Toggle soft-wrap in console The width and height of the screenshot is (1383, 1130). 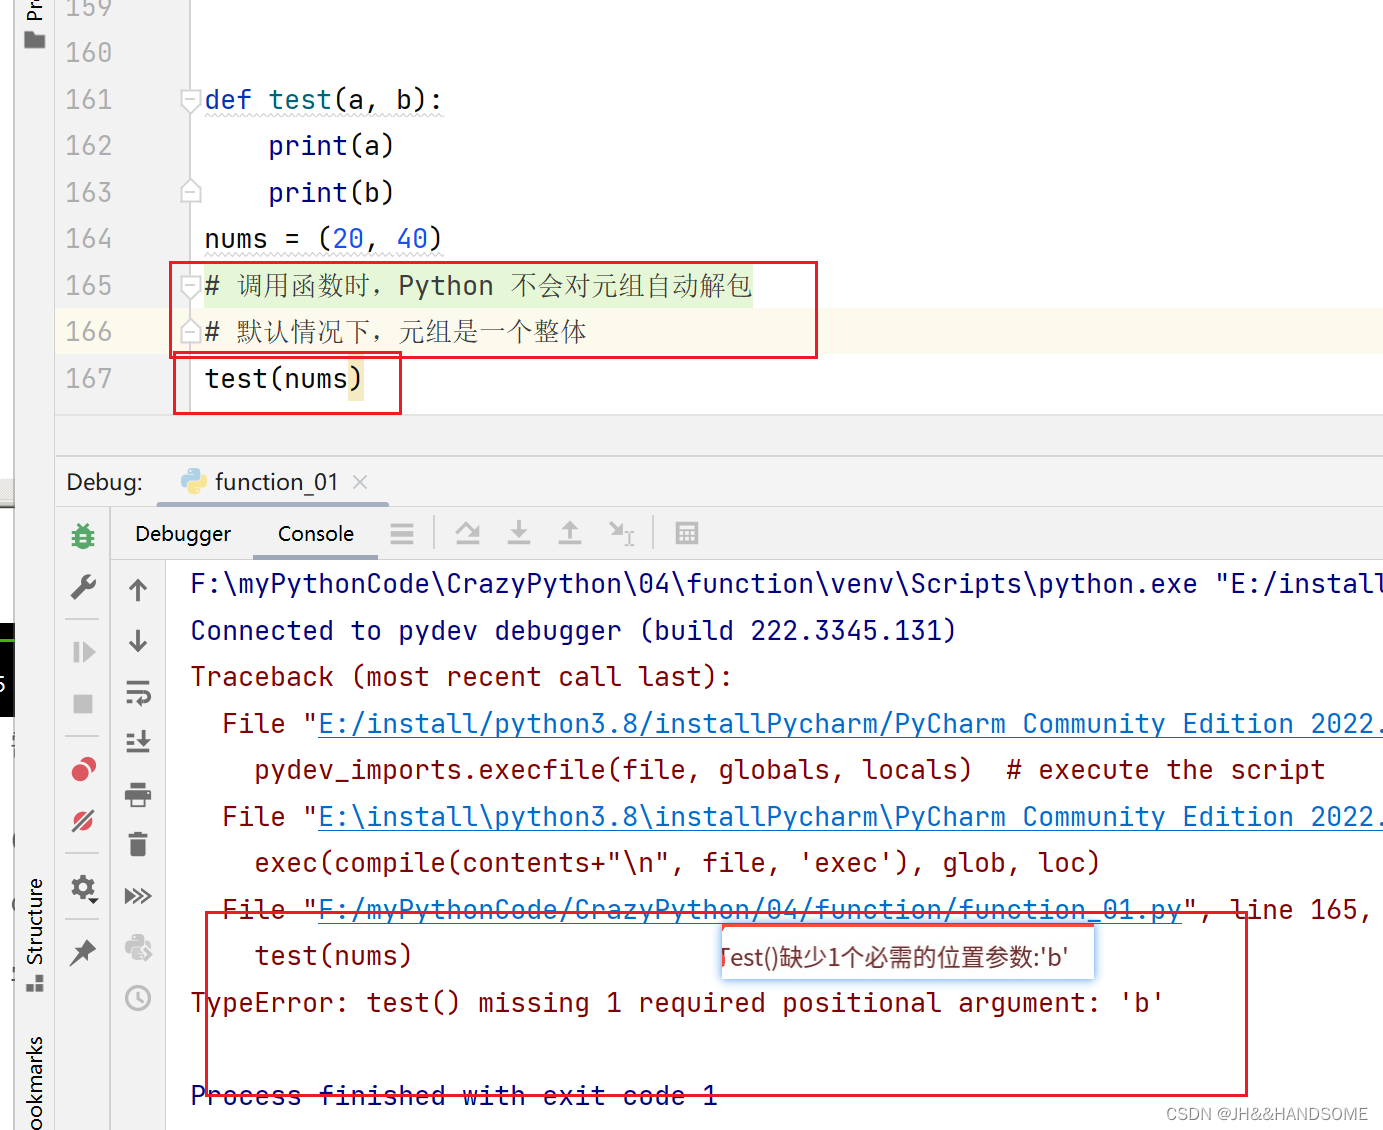138,692
